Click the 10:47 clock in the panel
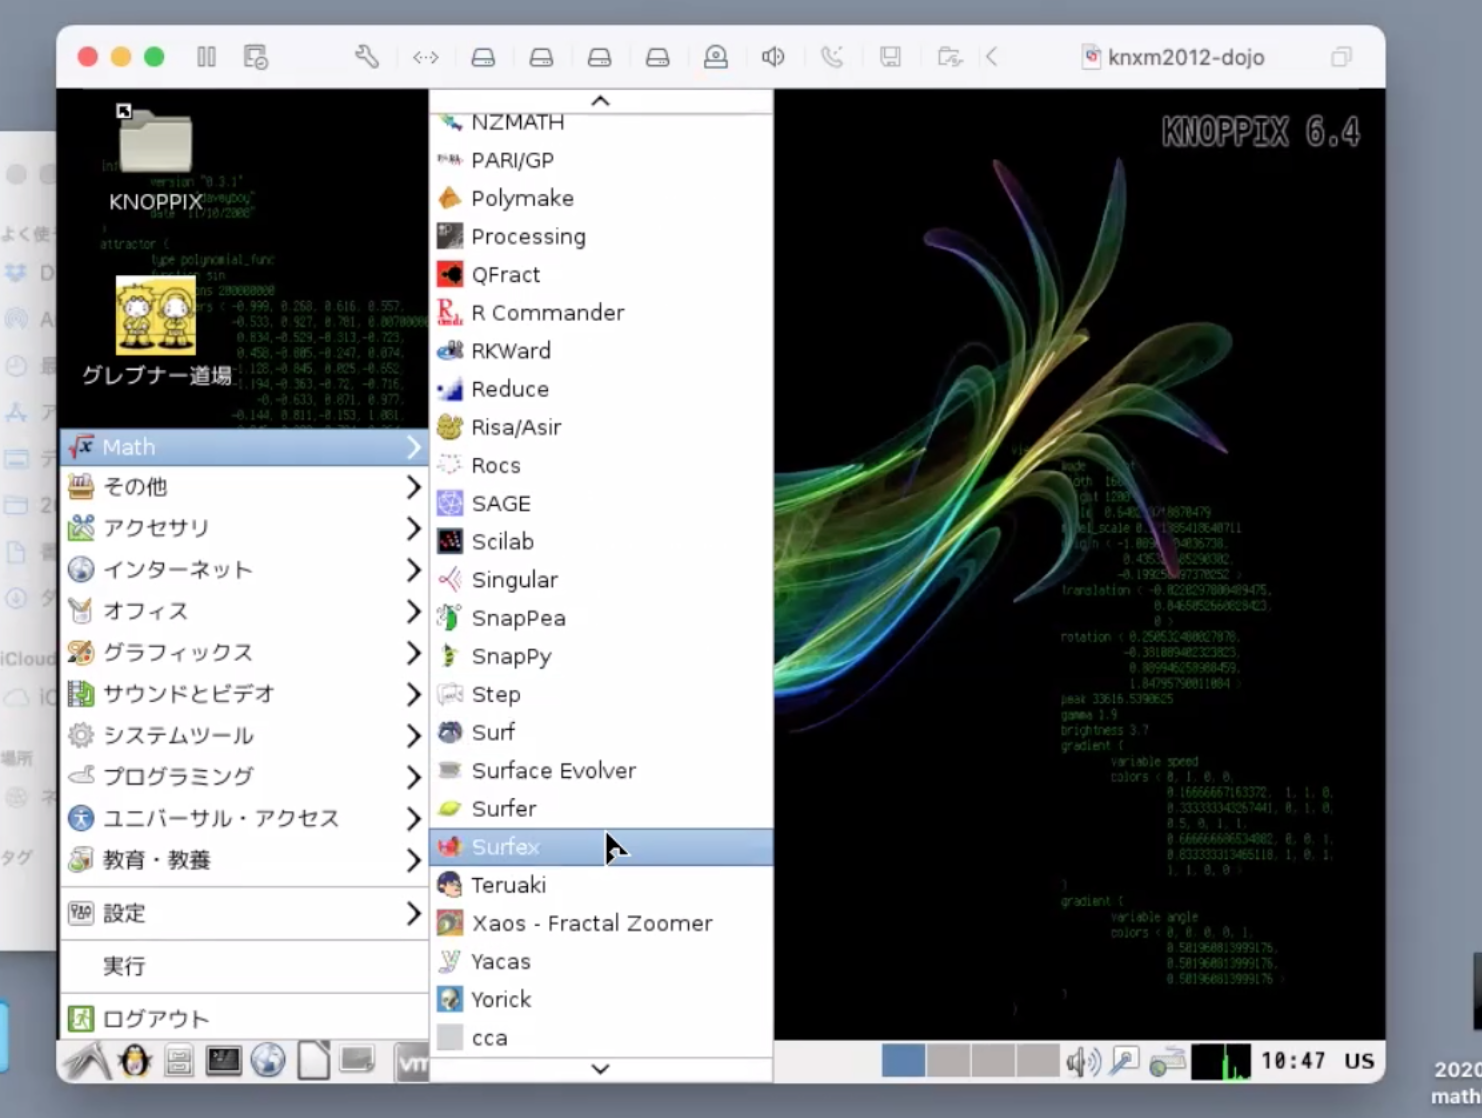 [1293, 1061]
